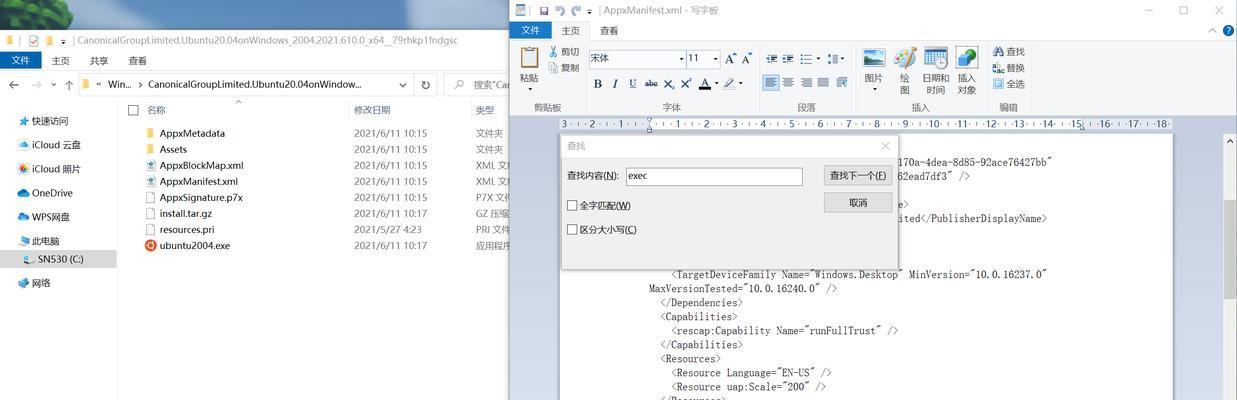The image size is (1237, 400).
Task: Open WordPad Help question mark icon
Action: pyautogui.click(x=1227, y=31)
